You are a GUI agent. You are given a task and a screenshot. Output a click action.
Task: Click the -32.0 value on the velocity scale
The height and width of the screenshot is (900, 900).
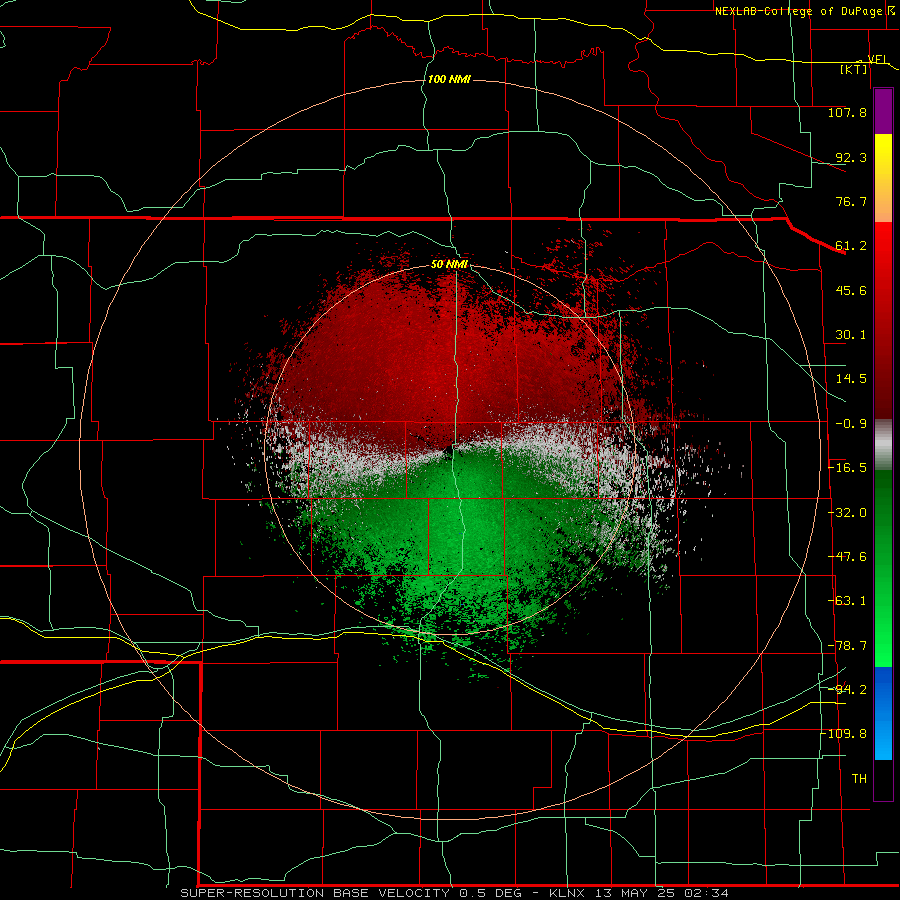coord(847,513)
